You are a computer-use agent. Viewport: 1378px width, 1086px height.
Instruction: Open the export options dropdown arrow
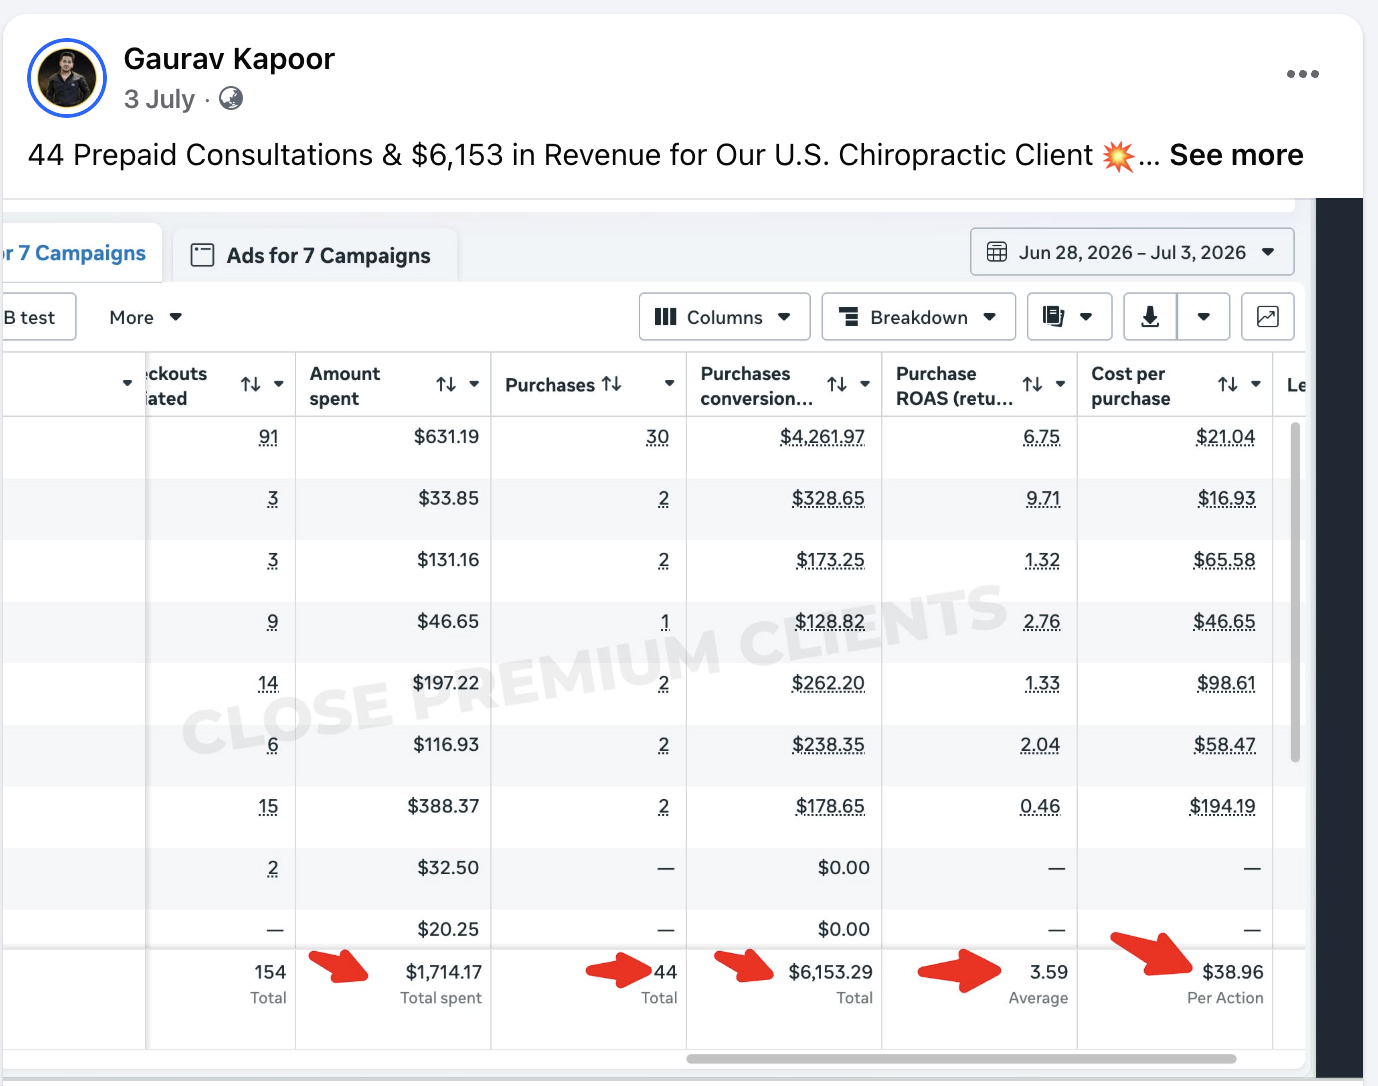(x=1204, y=317)
